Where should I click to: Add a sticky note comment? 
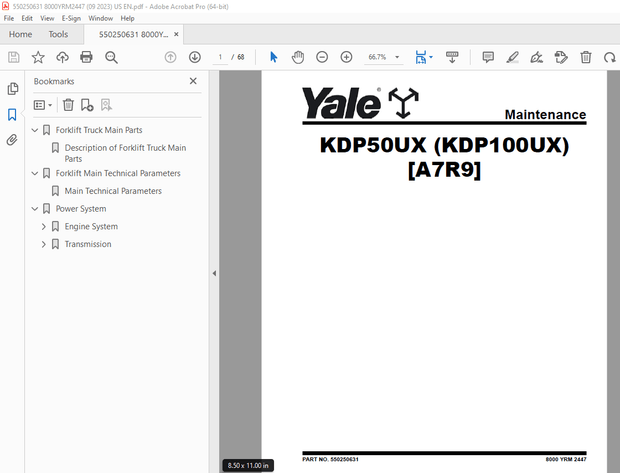pos(488,57)
